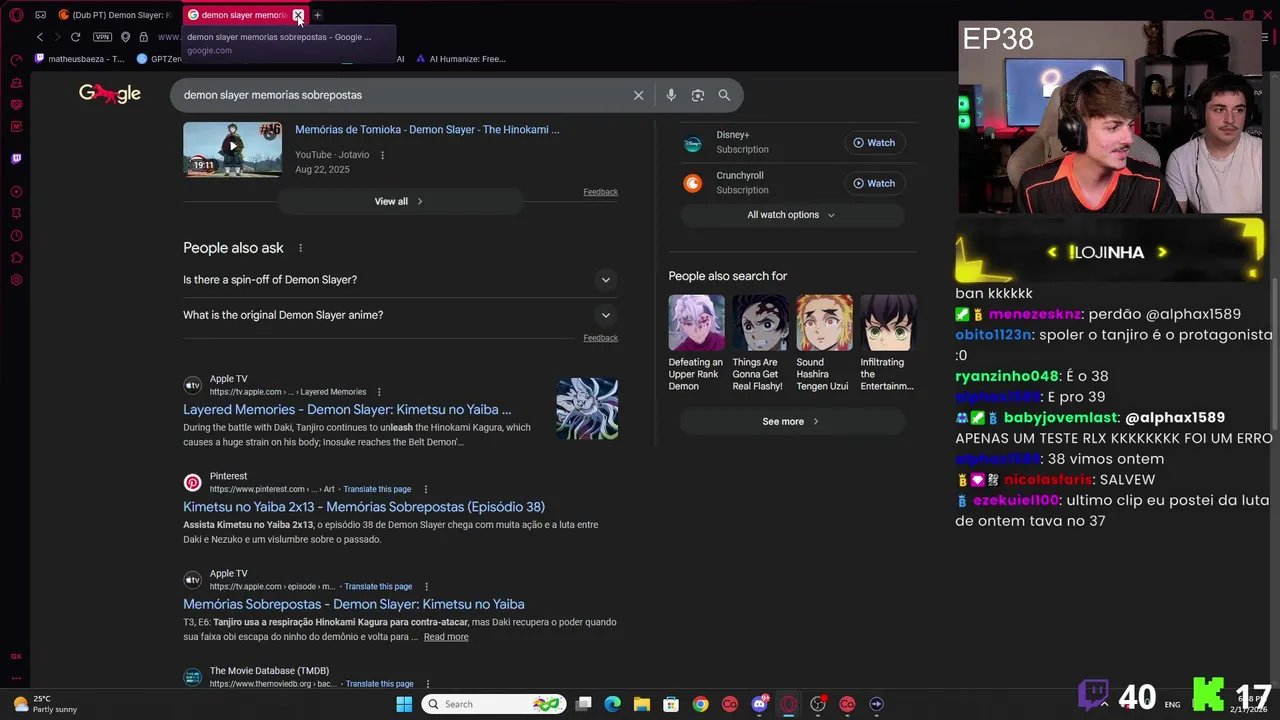Screen dimensions: 1280x720
Task: Open More options beside People also ask
Action: pyautogui.click(x=300, y=248)
